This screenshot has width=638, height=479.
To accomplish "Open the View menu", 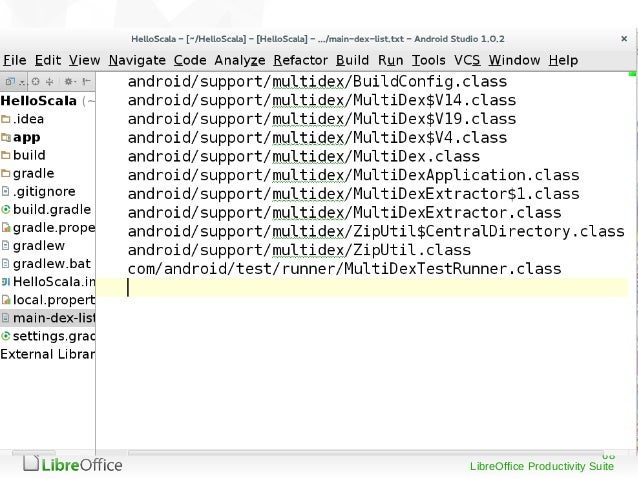I will (84, 60).
